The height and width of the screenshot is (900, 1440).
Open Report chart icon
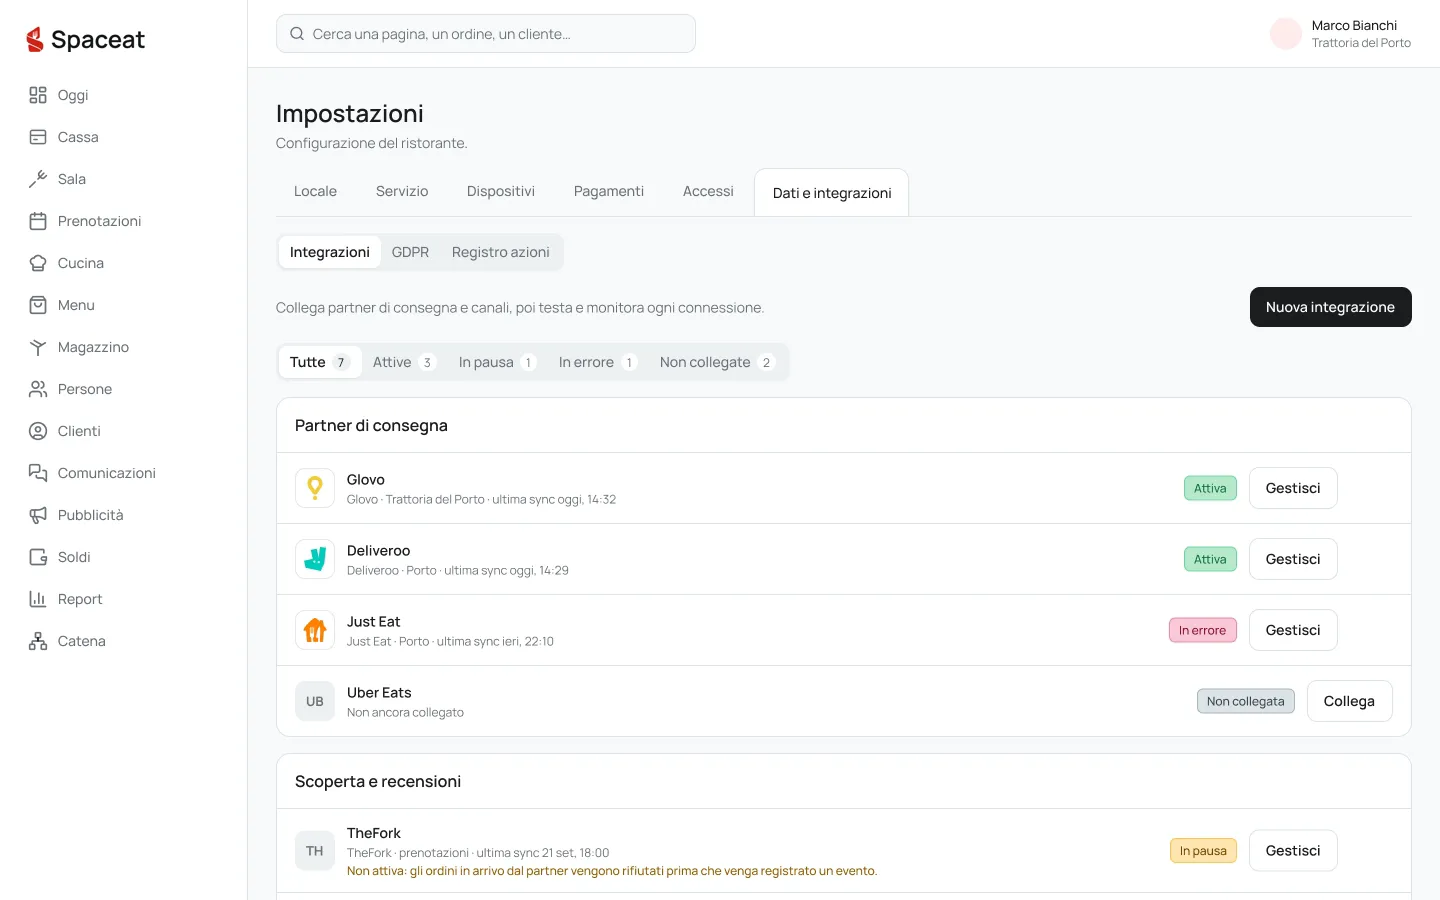pyautogui.click(x=38, y=599)
